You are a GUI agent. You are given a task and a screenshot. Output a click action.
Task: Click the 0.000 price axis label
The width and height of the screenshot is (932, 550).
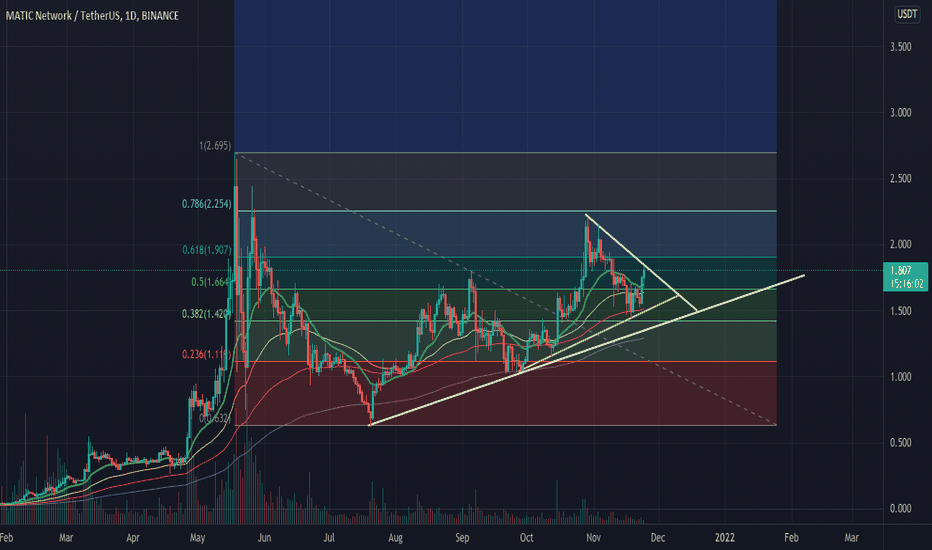point(900,509)
